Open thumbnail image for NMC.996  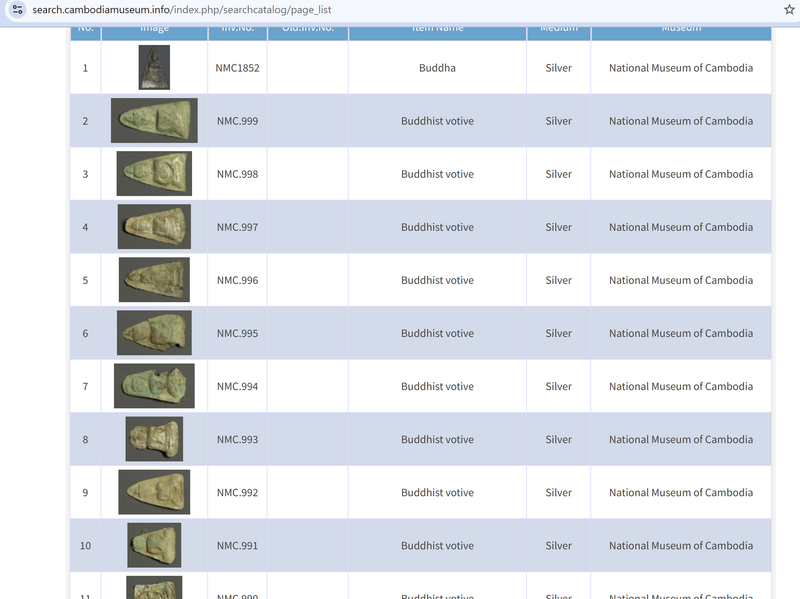pos(154,280)
